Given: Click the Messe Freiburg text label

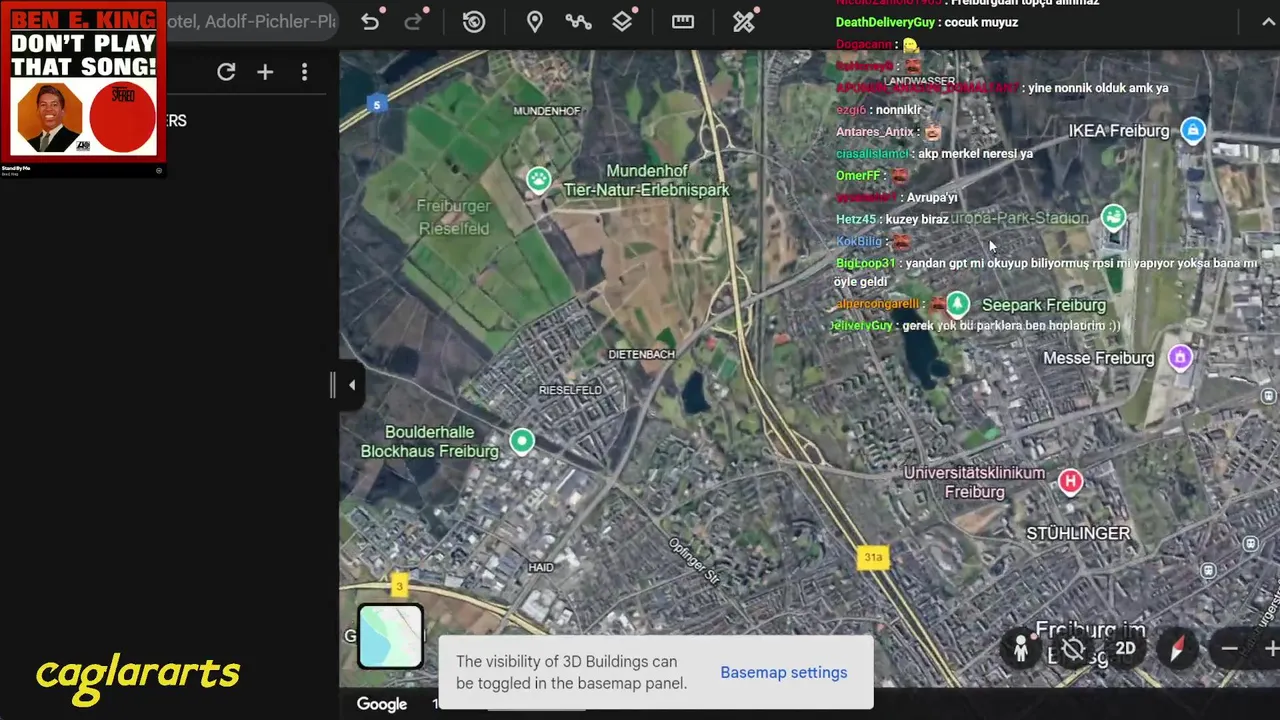Looking at the screenshot, I should [1098, 358].
